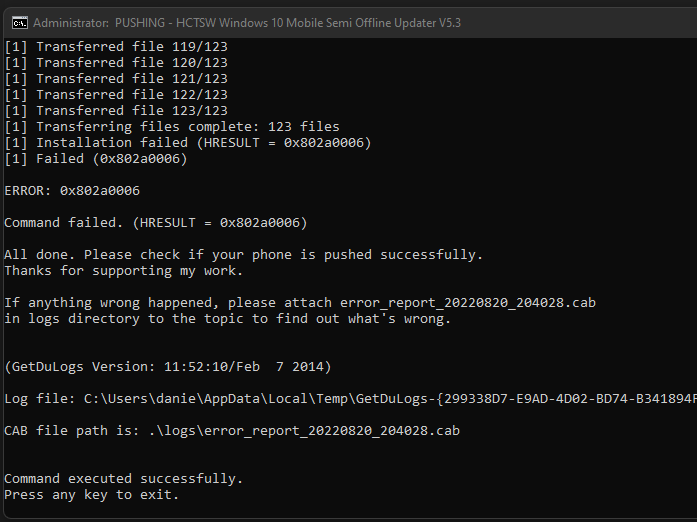Viewport: 697px width, 522px height.
Task: Click the 'Press any key to exit.' prompt
Action: pos(92,494)
